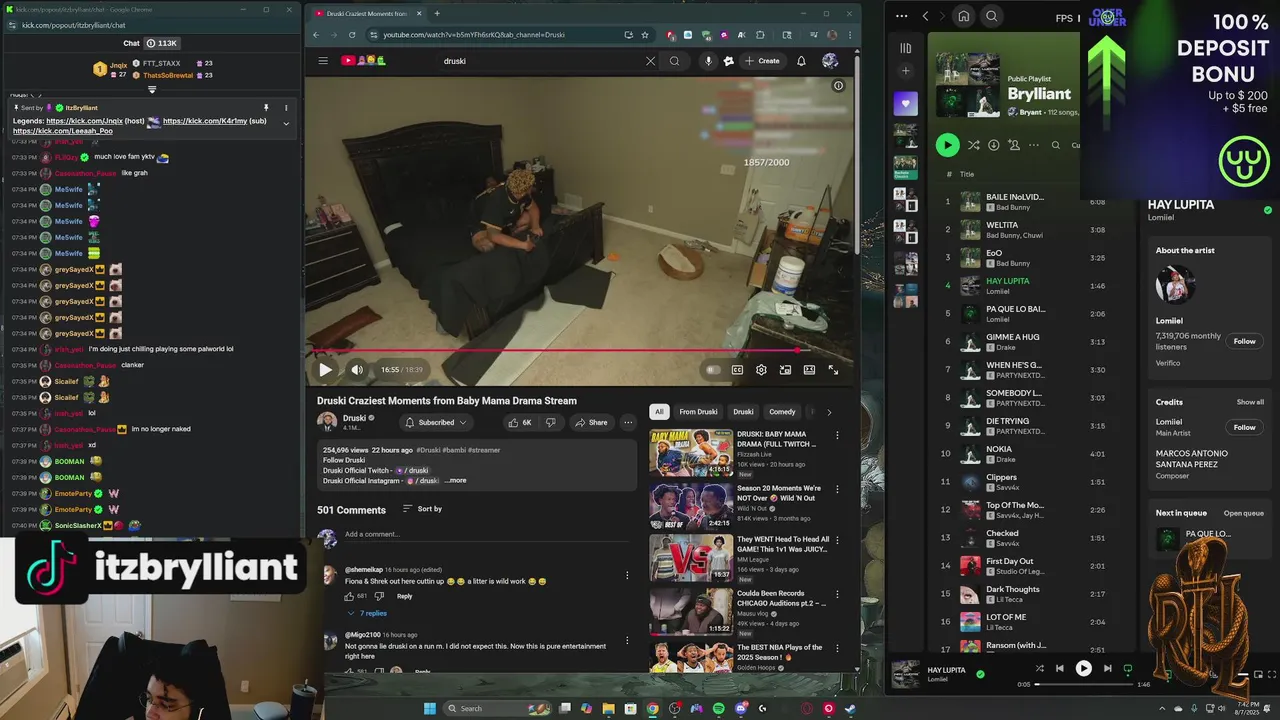1280x720 pixels.
Task: Open 'Show all' credits link
Action: tap(1250, 402)
